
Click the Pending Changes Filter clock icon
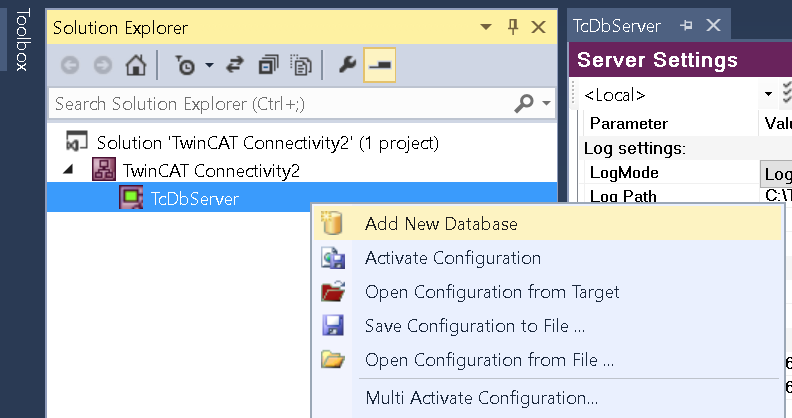pos(185,66)
